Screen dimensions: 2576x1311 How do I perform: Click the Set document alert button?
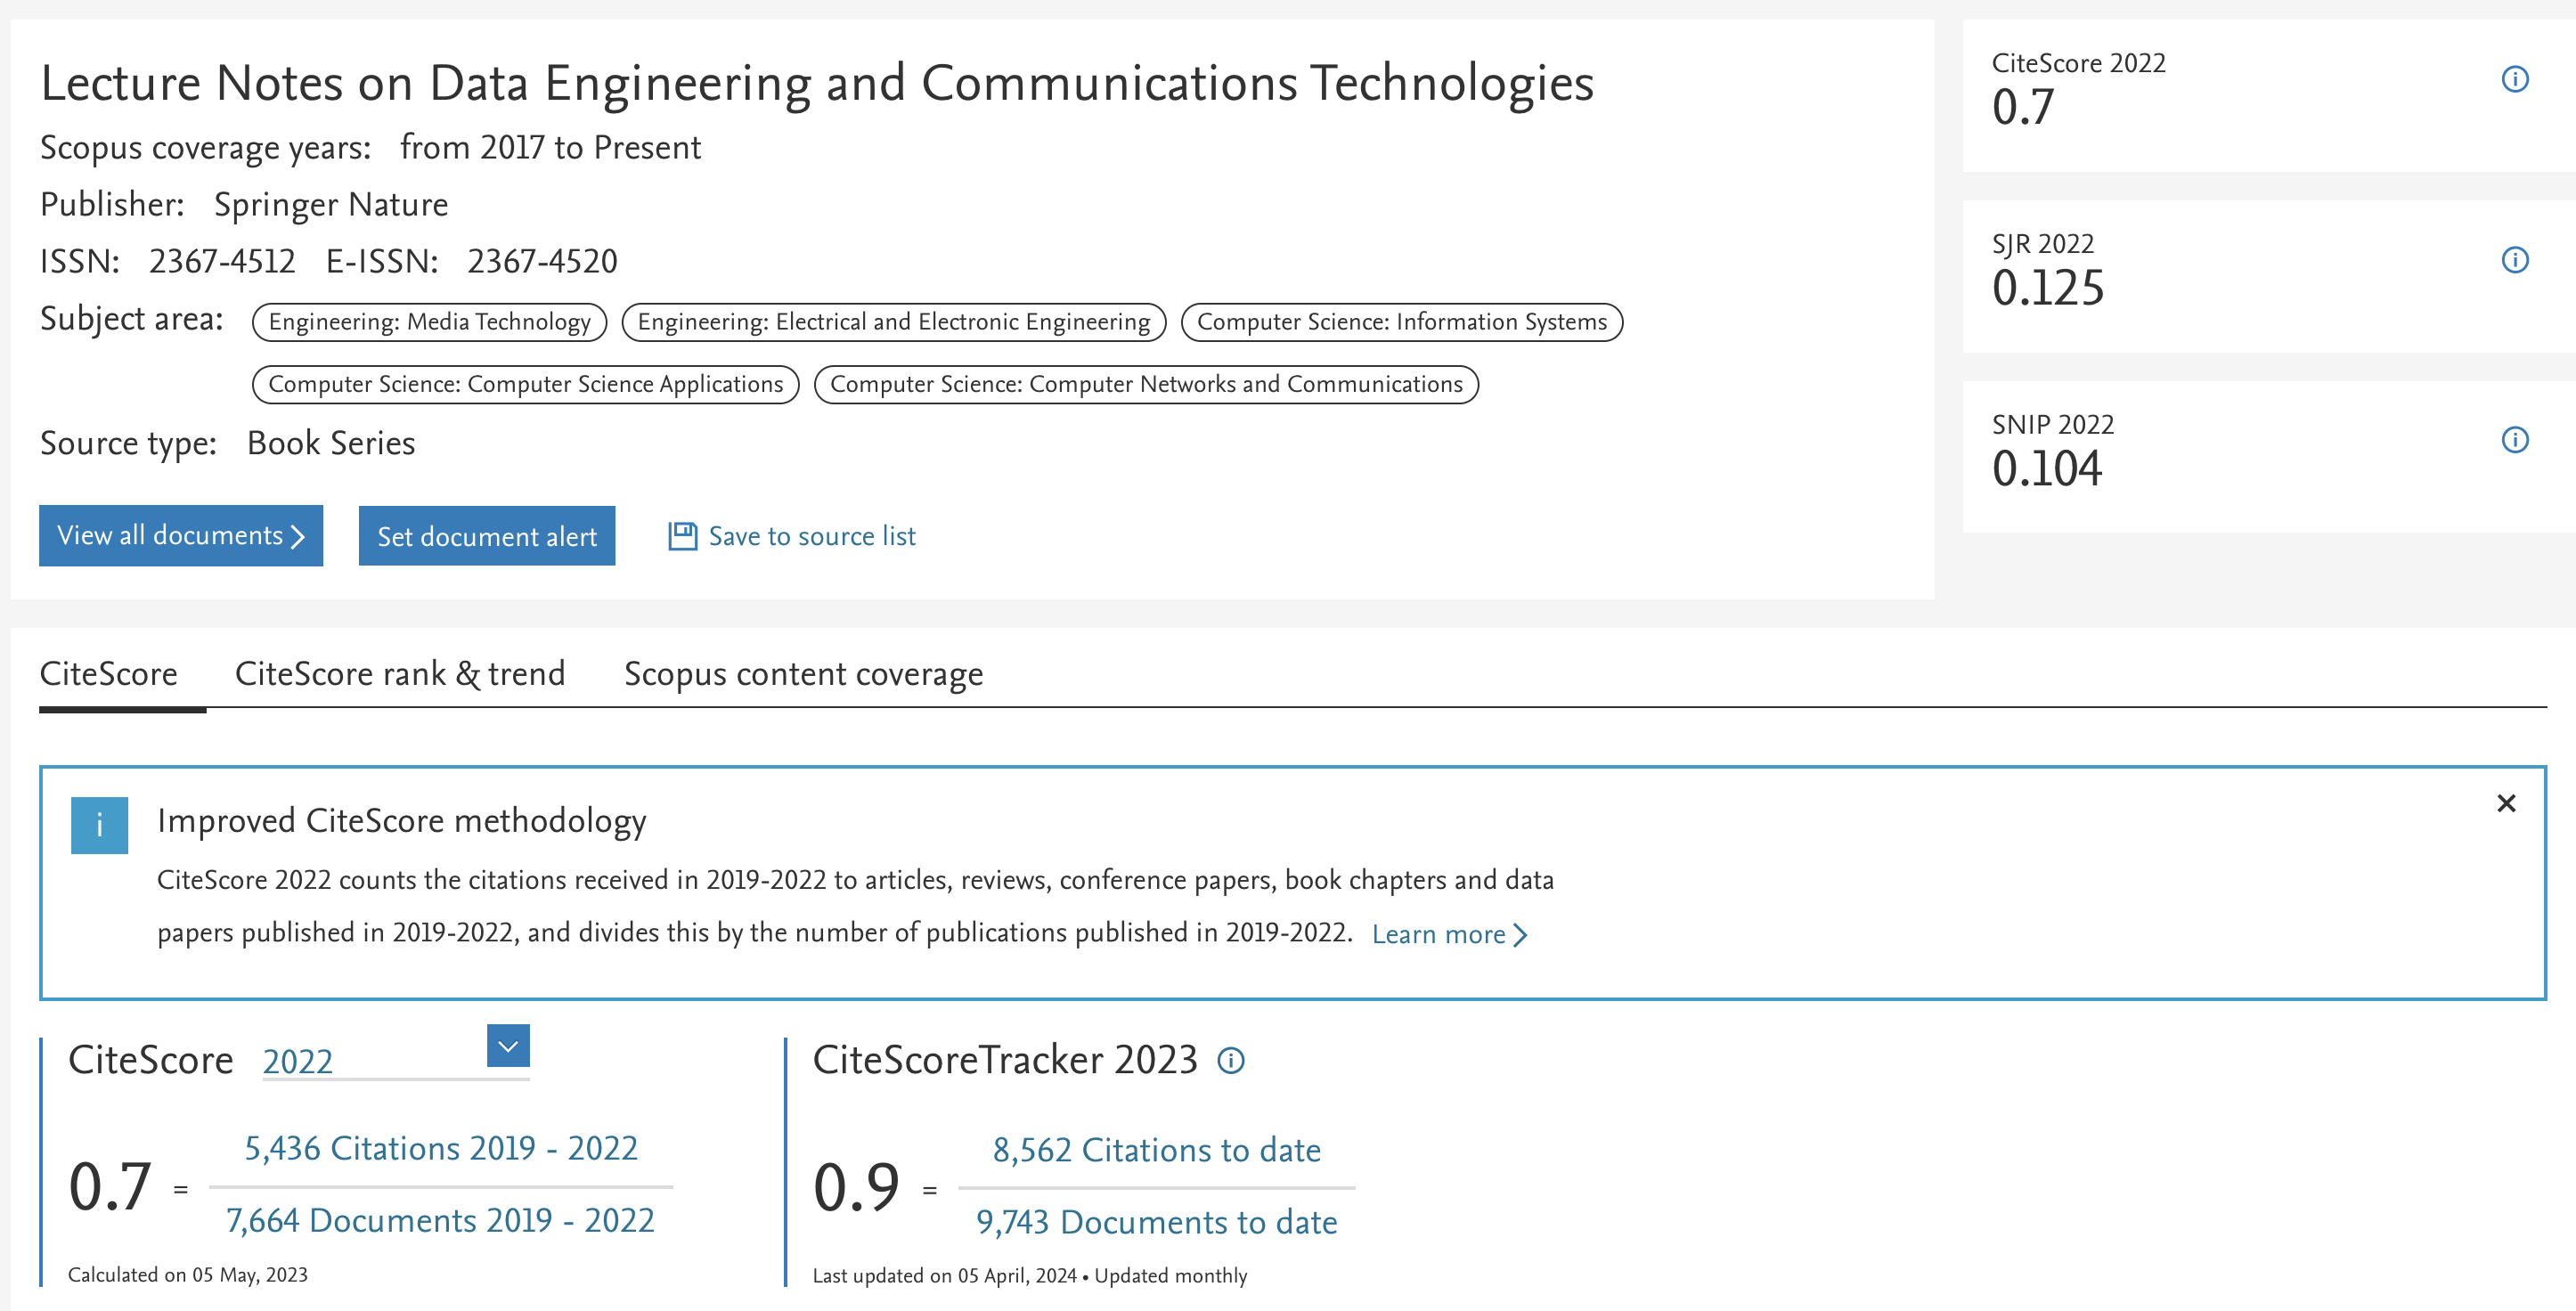point(485,535)
